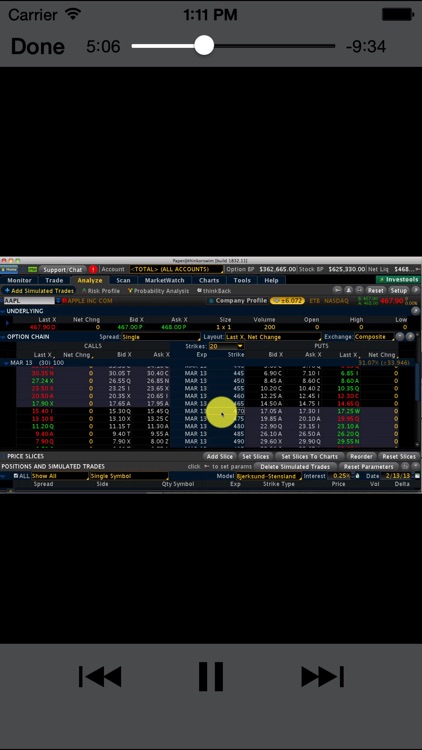Click the 17.30 I put ask
422x750 pixels.
(309, 411)
